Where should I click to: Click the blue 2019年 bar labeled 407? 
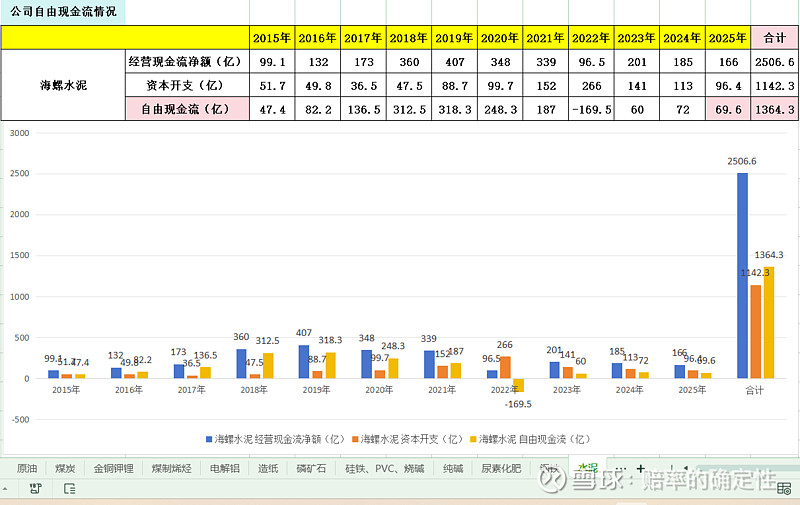(304, 362)
